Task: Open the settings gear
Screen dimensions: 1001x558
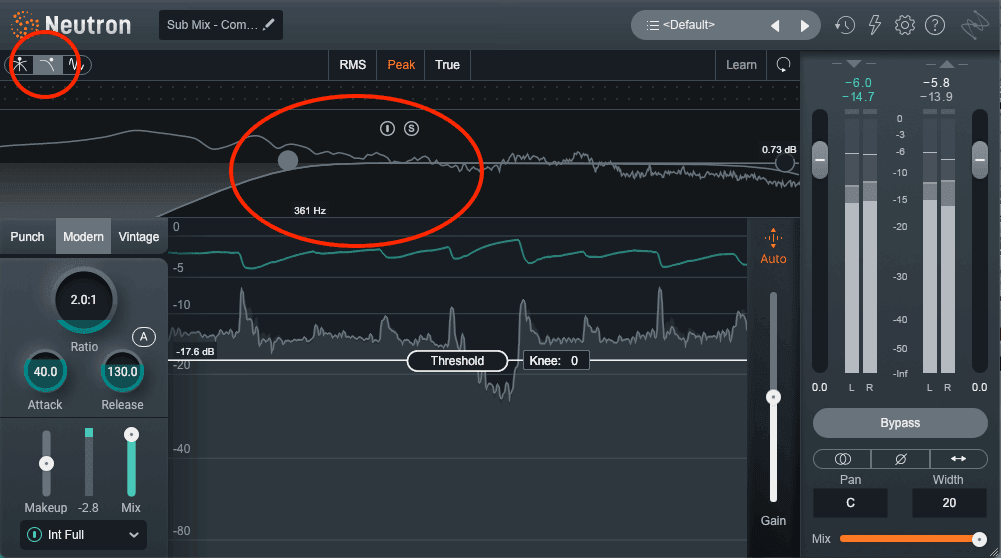Action: [x=905, y=26]
